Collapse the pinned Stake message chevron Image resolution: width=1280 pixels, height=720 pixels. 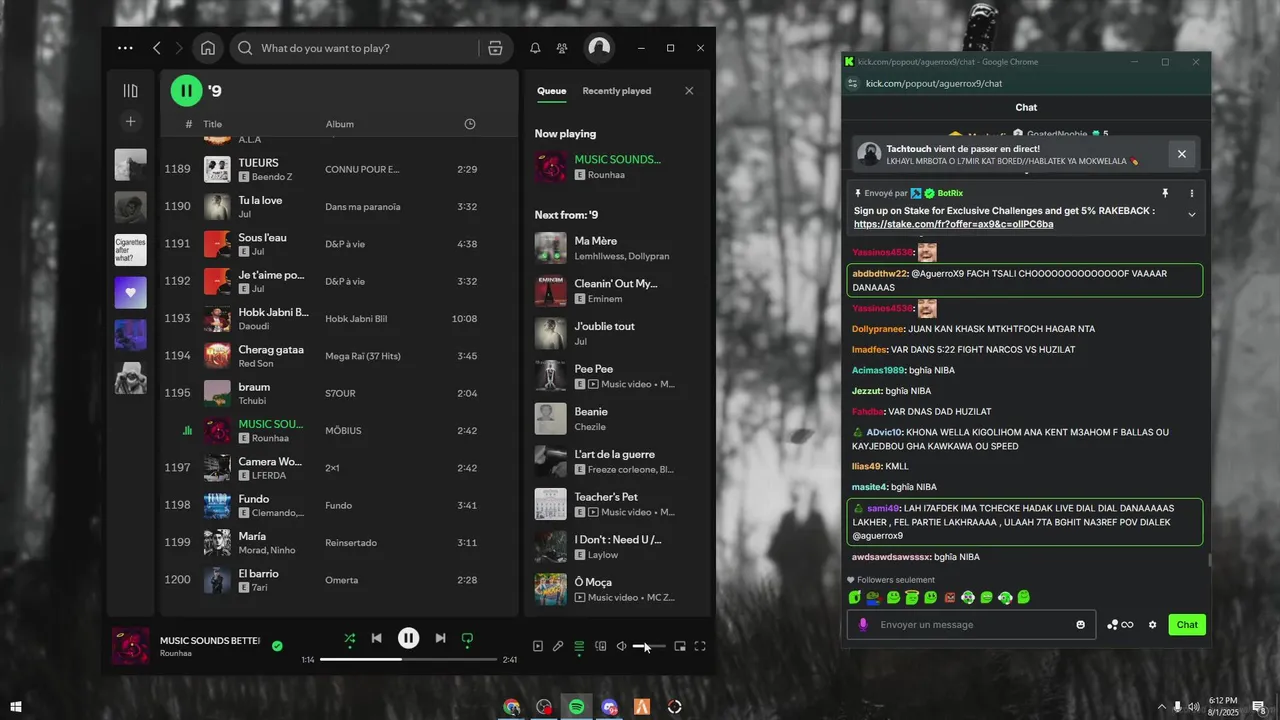click(x=1191, y=215)
